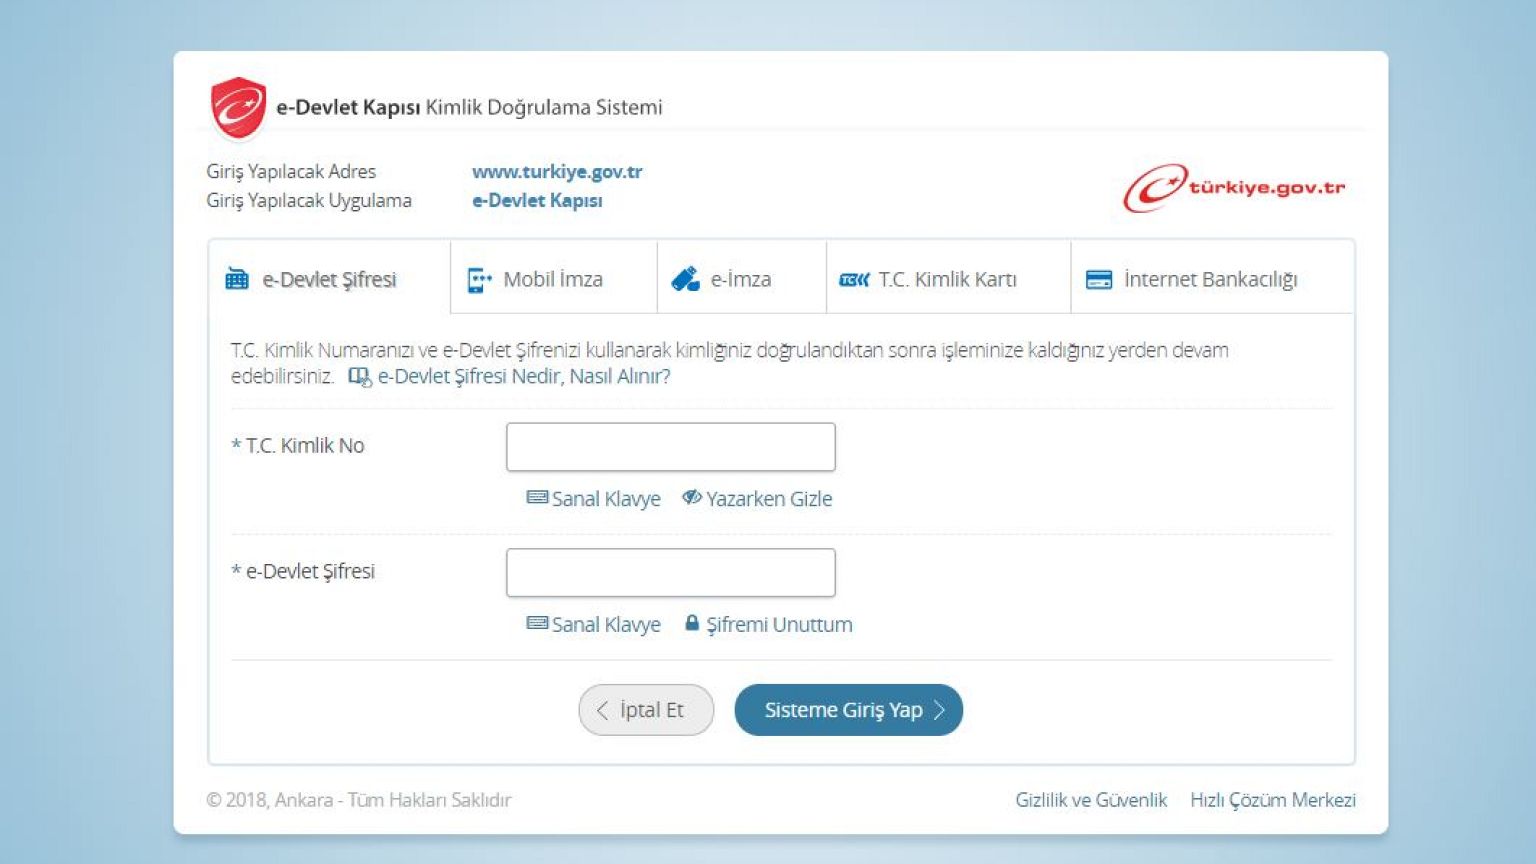Switch to the e-İmza tab
The image size is (1536, 864).
(x=741, y=280)
